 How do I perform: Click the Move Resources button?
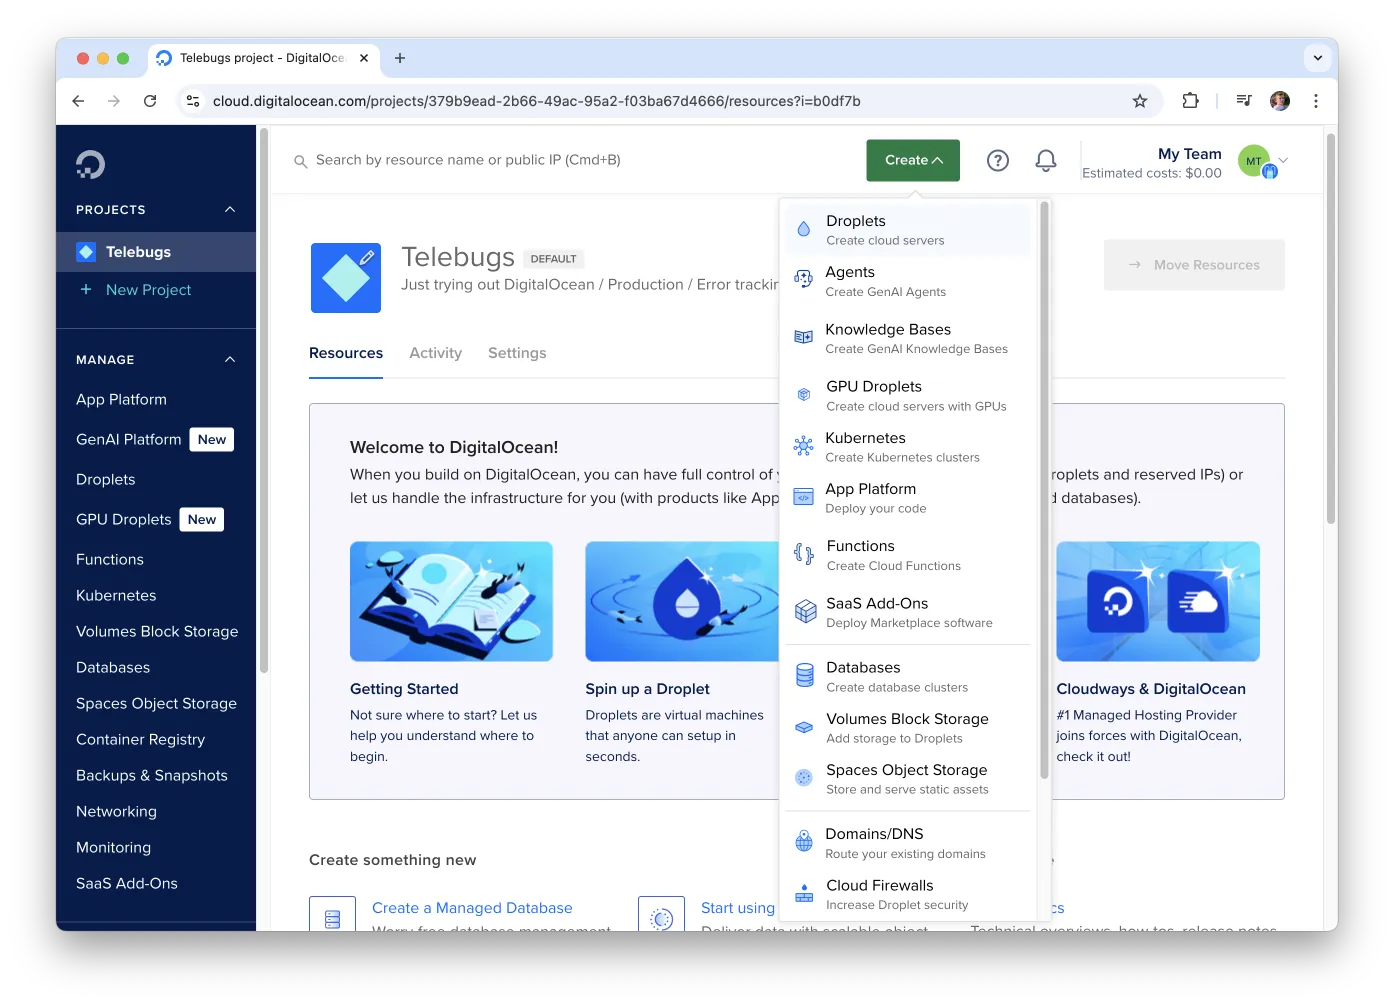click(1194, 264)
